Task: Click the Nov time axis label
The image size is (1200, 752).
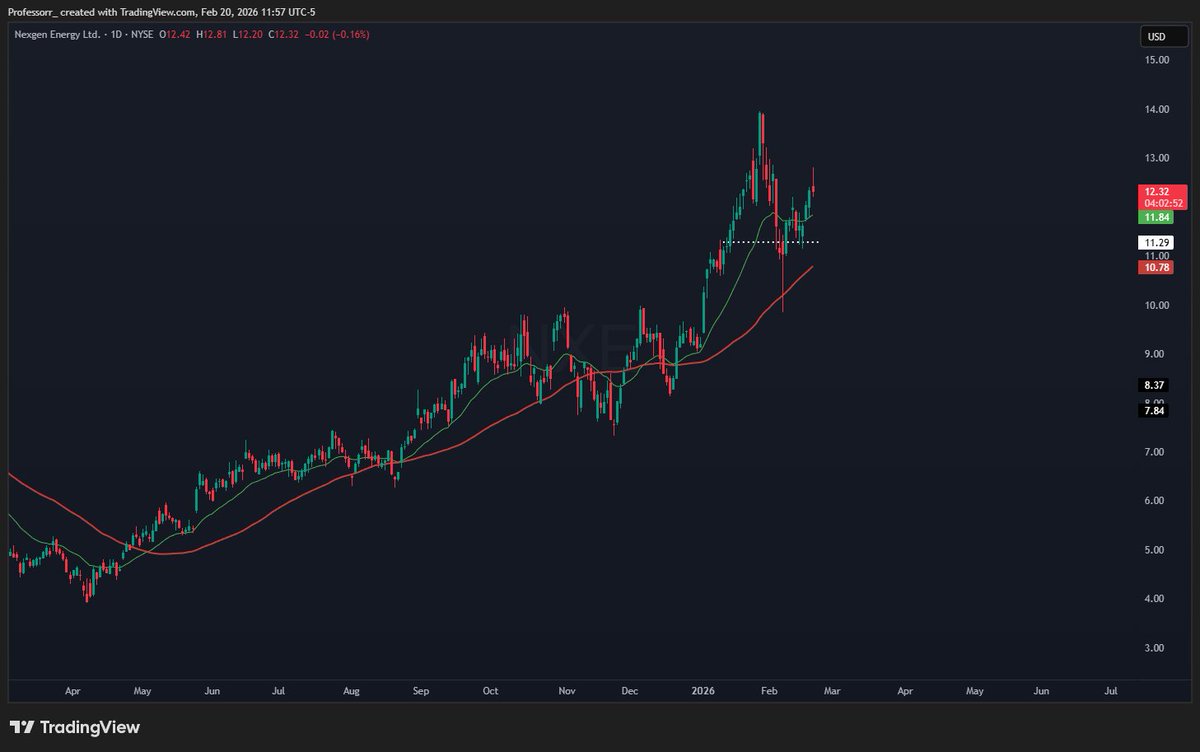Action: point(567,691)
